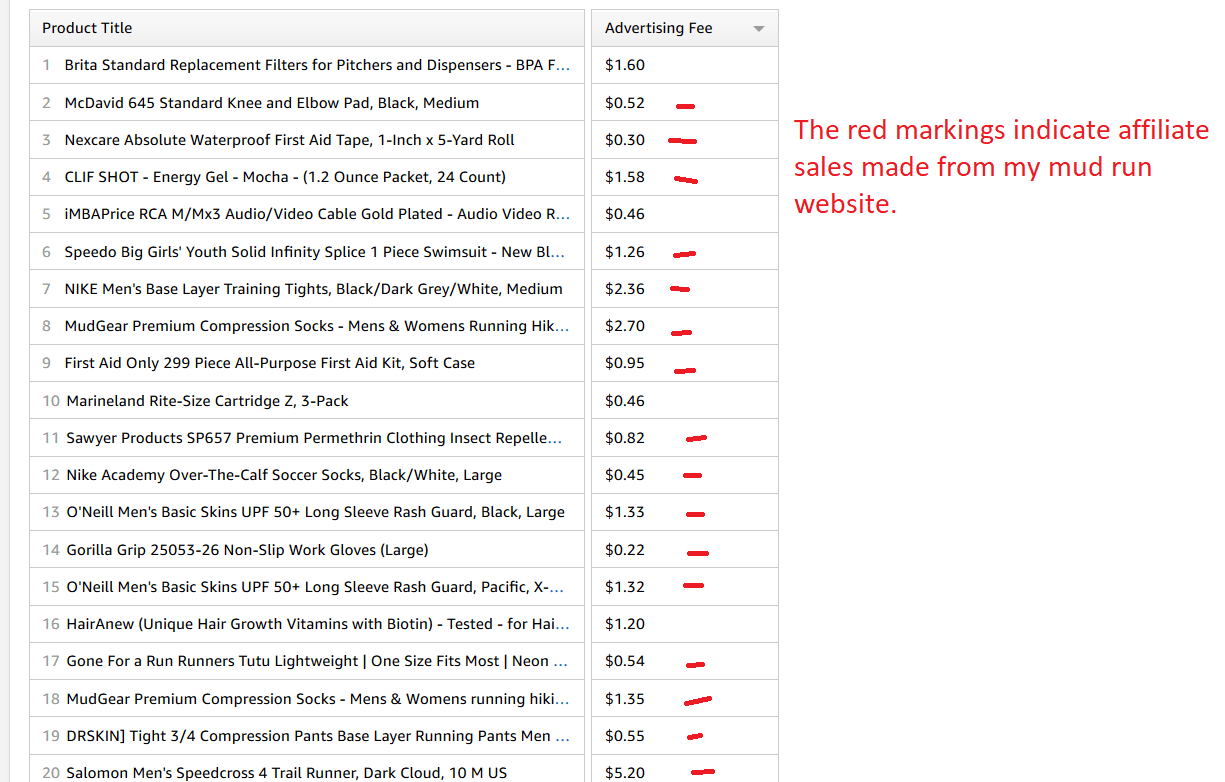Click the $0.55 fee for DRSKIN pants

coord(625,736)
